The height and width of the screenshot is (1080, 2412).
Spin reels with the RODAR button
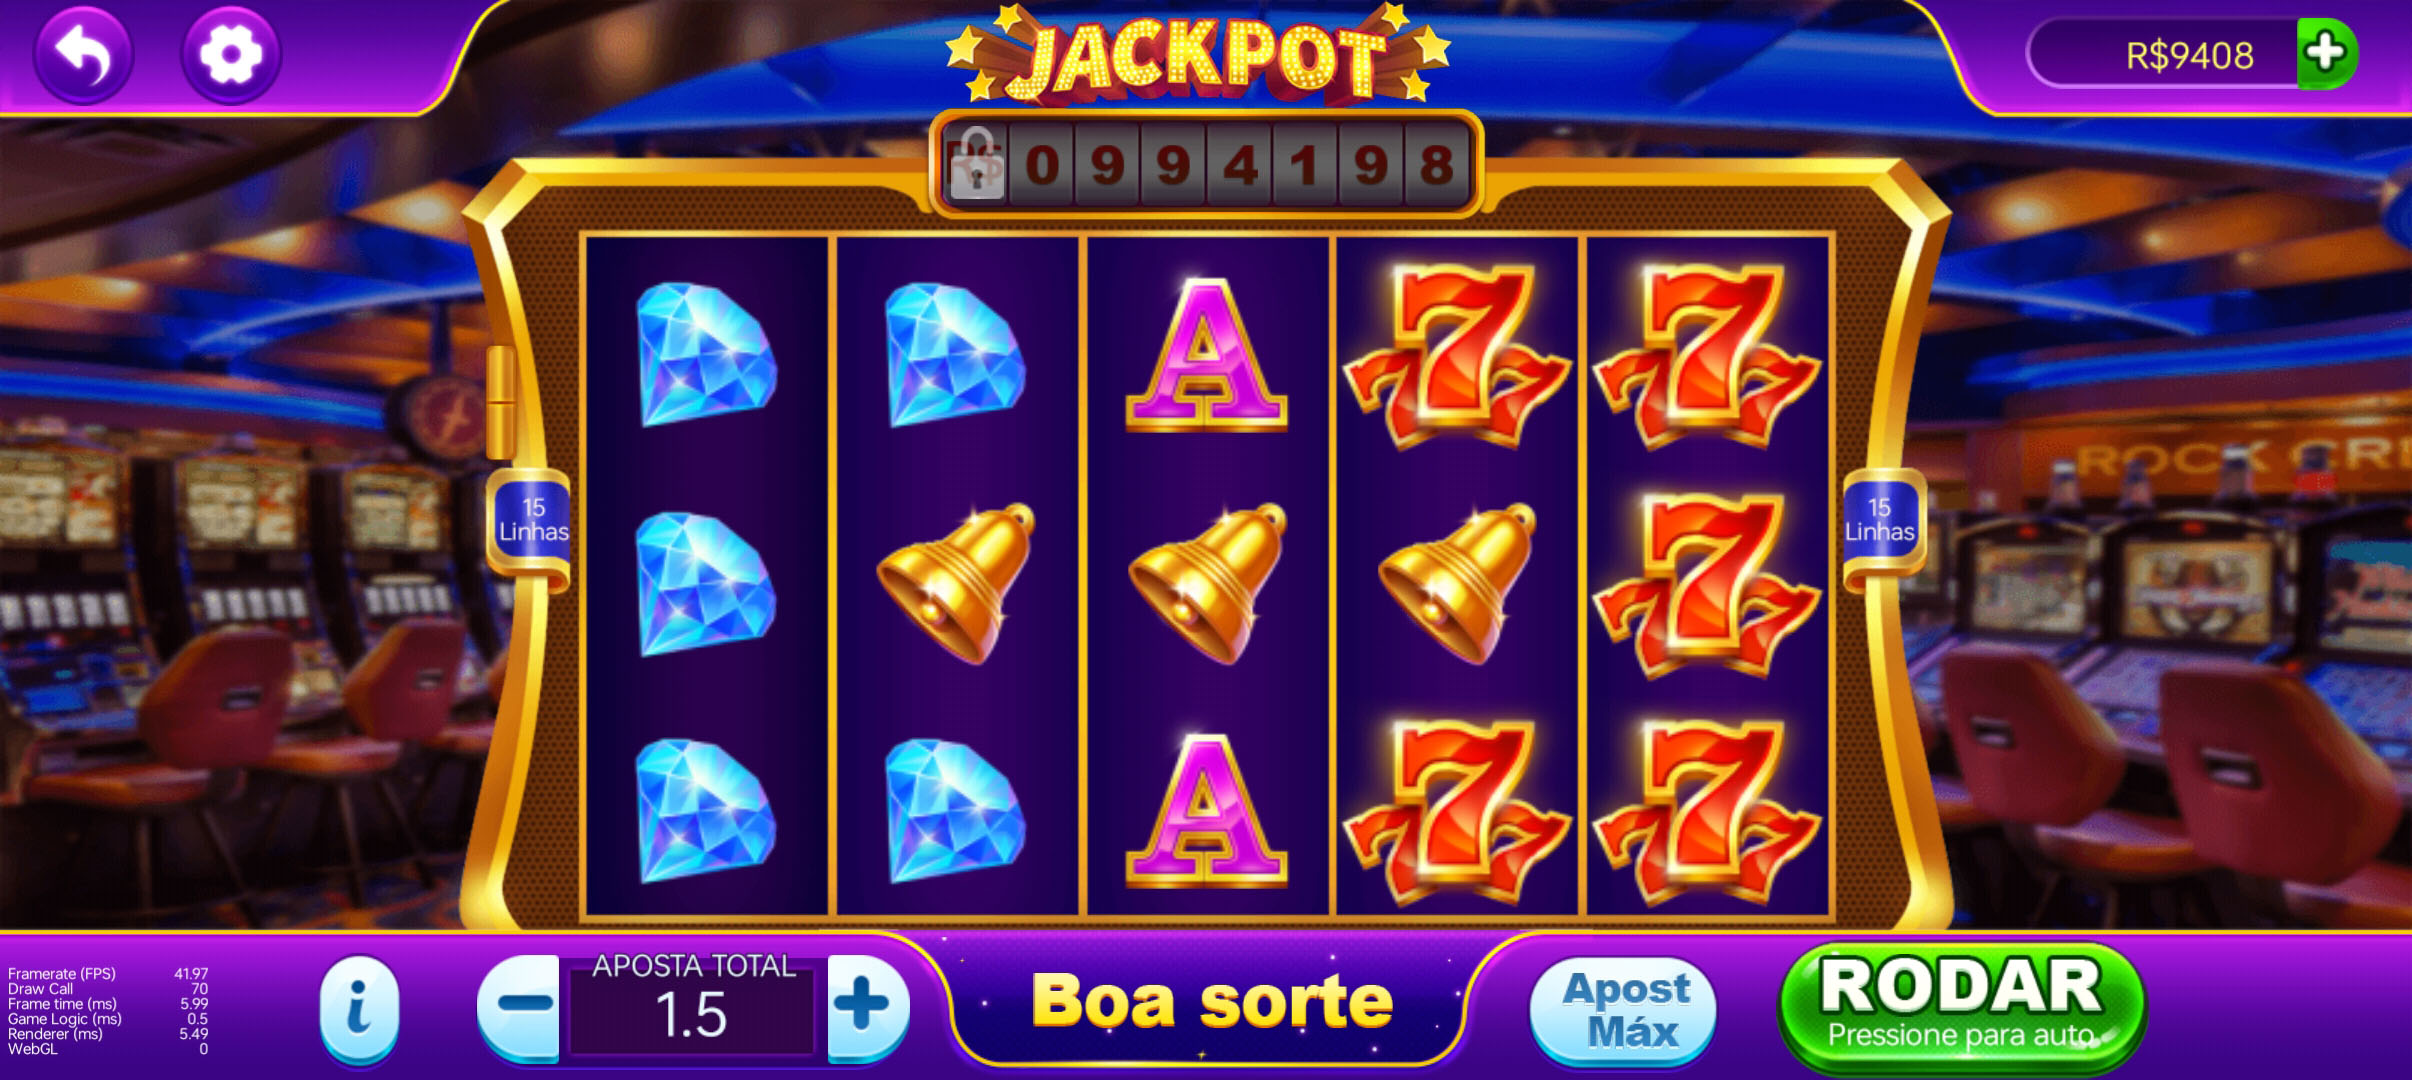point(1961,1007)
